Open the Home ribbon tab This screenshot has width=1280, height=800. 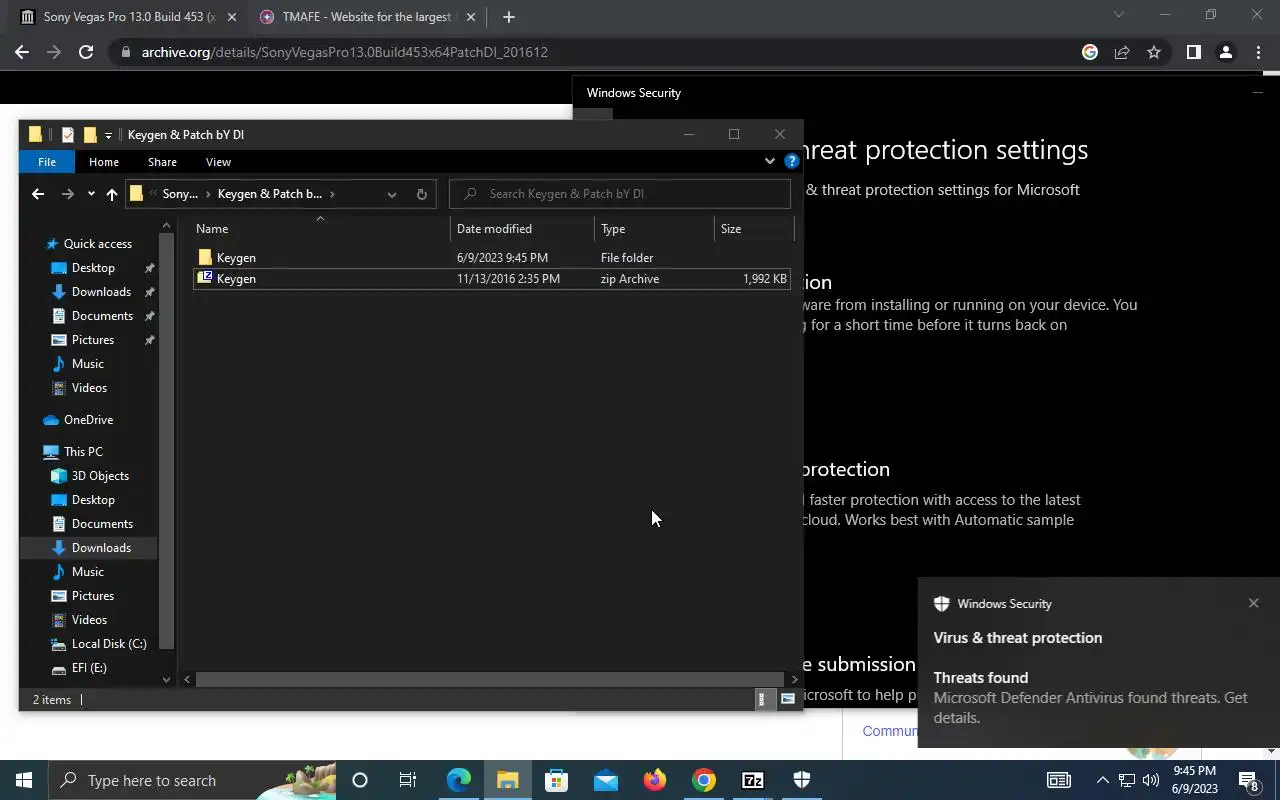tap(103, 162)
